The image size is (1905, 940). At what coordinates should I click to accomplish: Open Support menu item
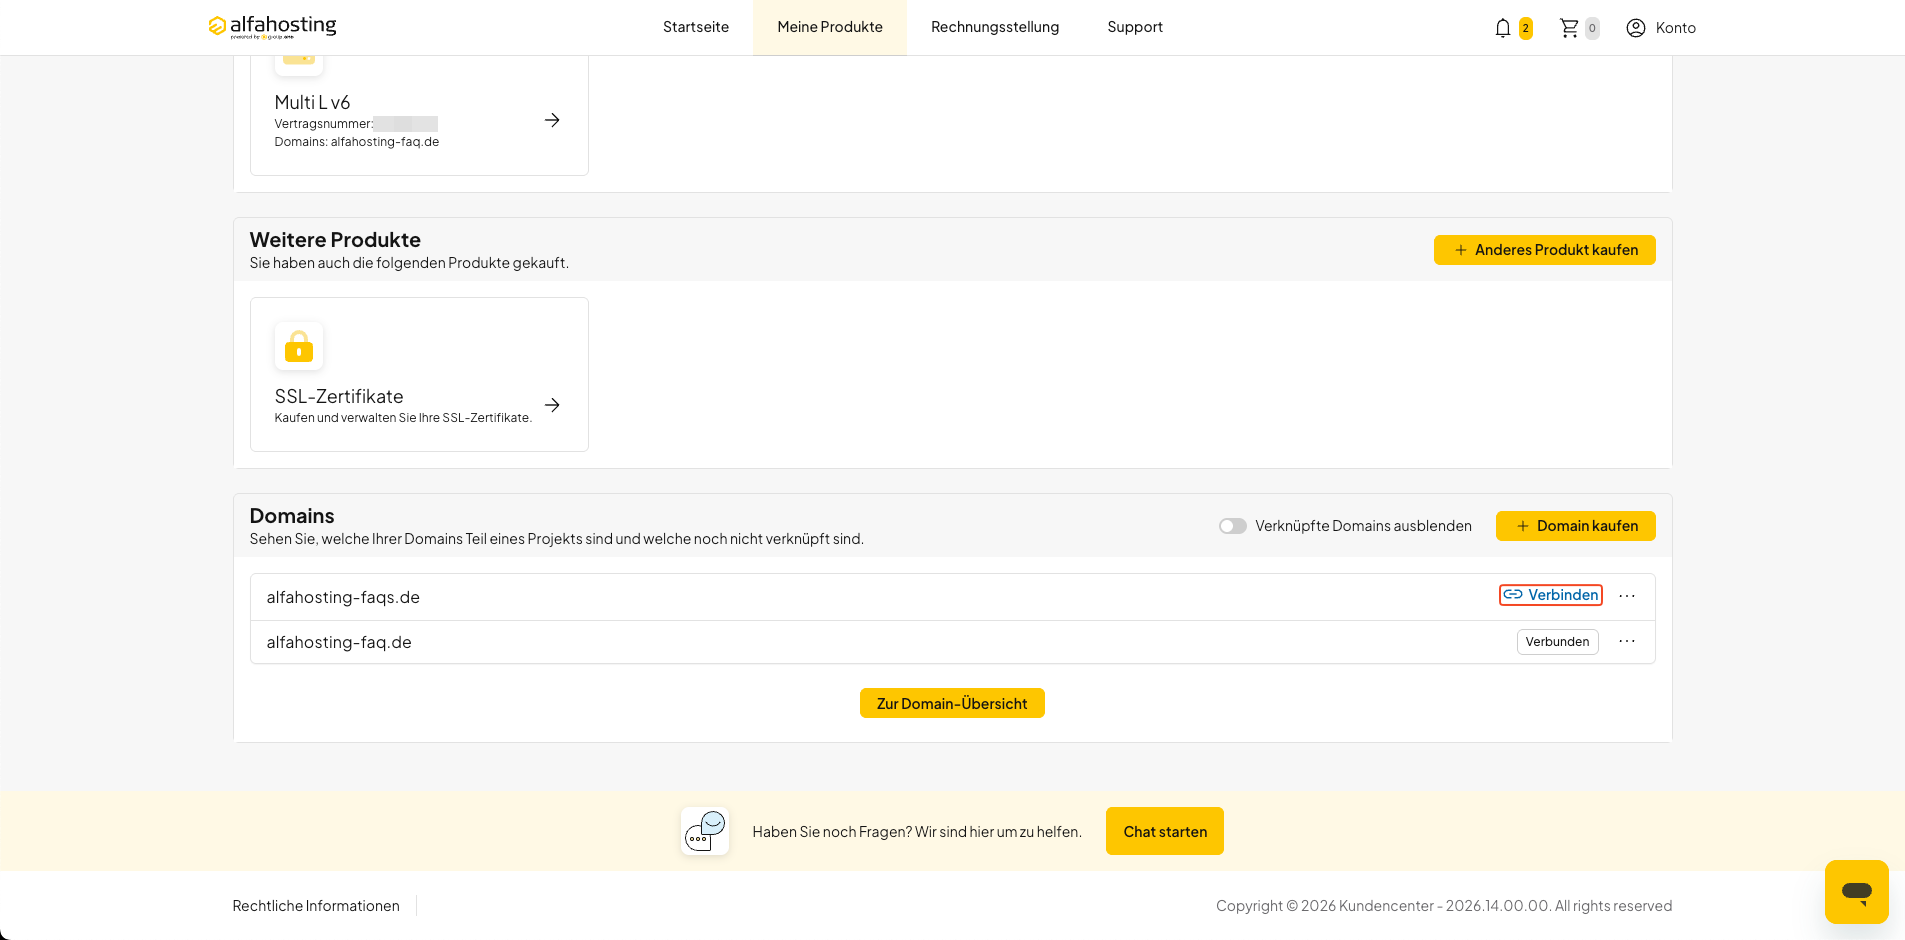click(x=1135, y=27)
